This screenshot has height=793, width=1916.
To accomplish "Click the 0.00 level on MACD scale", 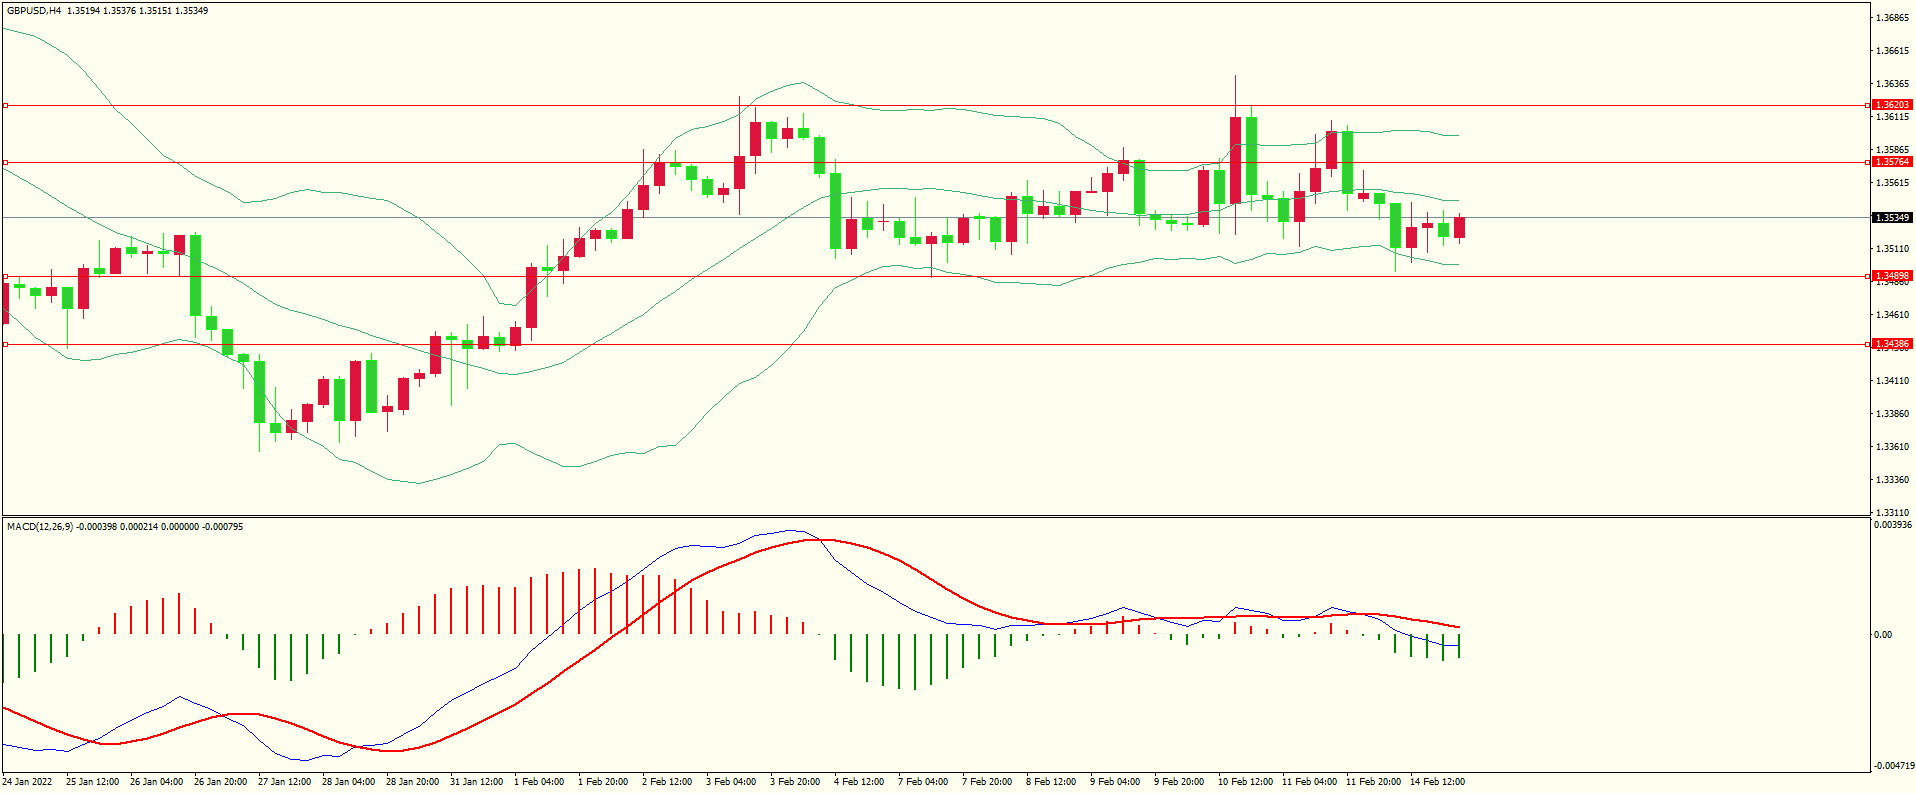I will tap(1882, 635).
